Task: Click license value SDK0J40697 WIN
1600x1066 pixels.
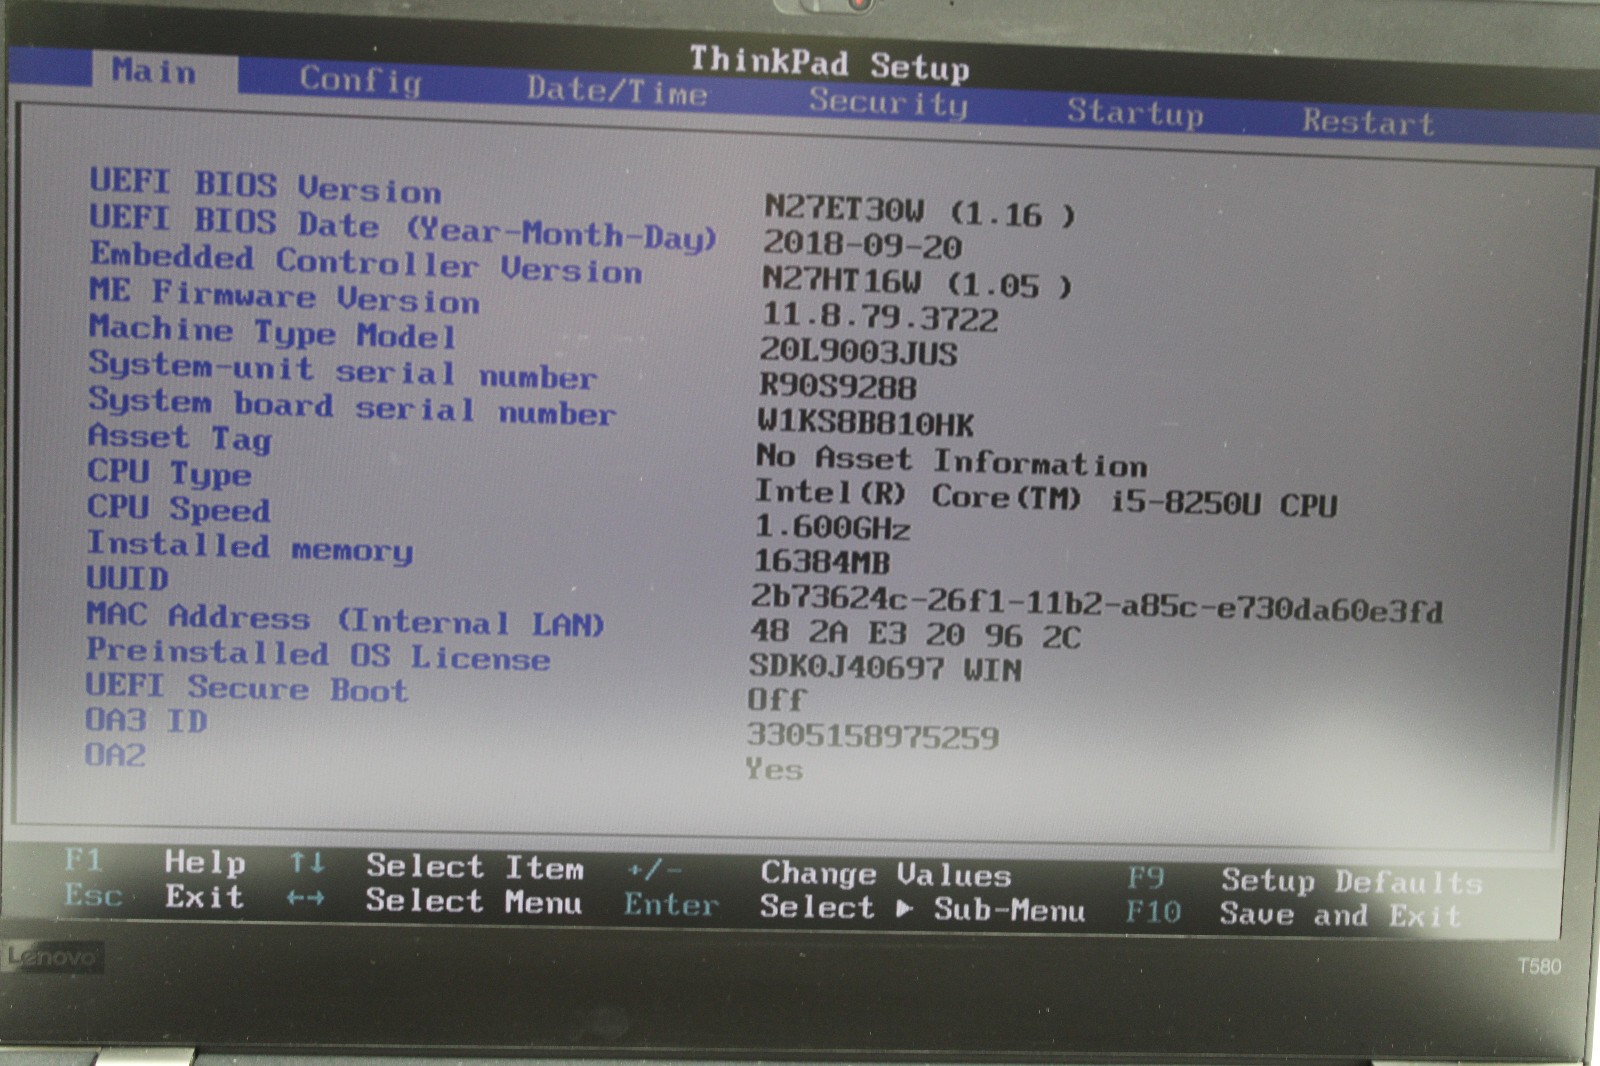Action: point(886,668)
